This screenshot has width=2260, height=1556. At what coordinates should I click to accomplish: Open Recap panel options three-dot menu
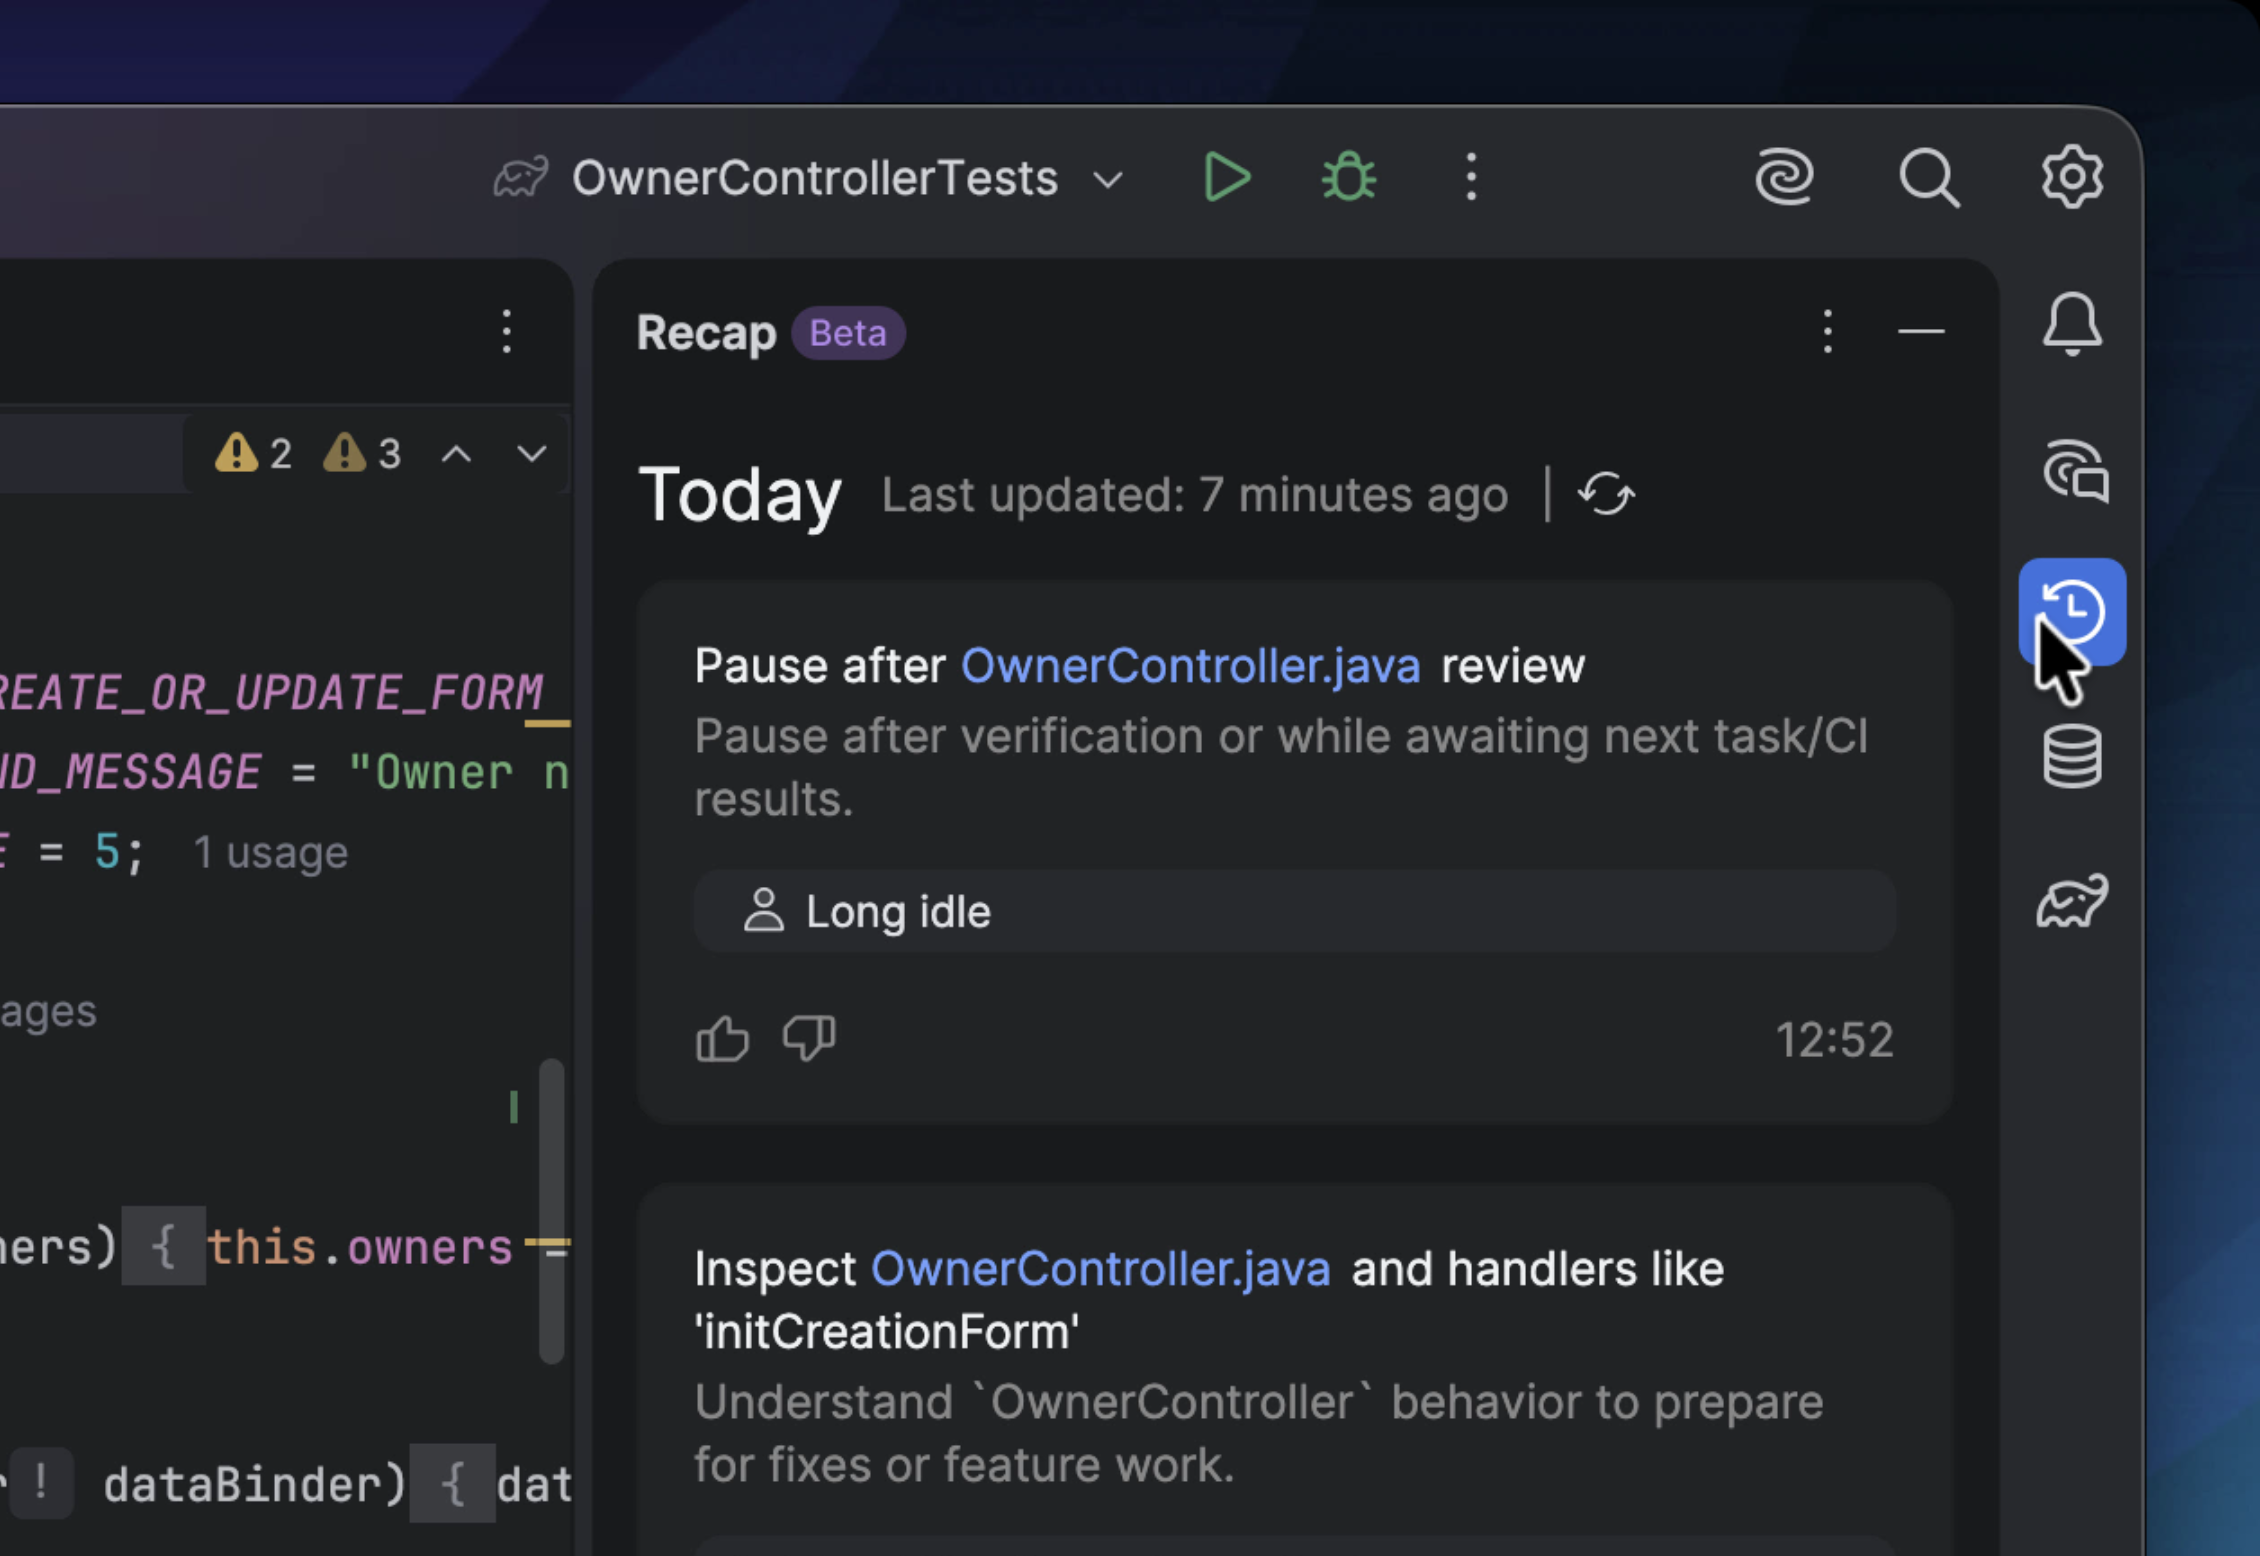click(x=1827, y=331)
